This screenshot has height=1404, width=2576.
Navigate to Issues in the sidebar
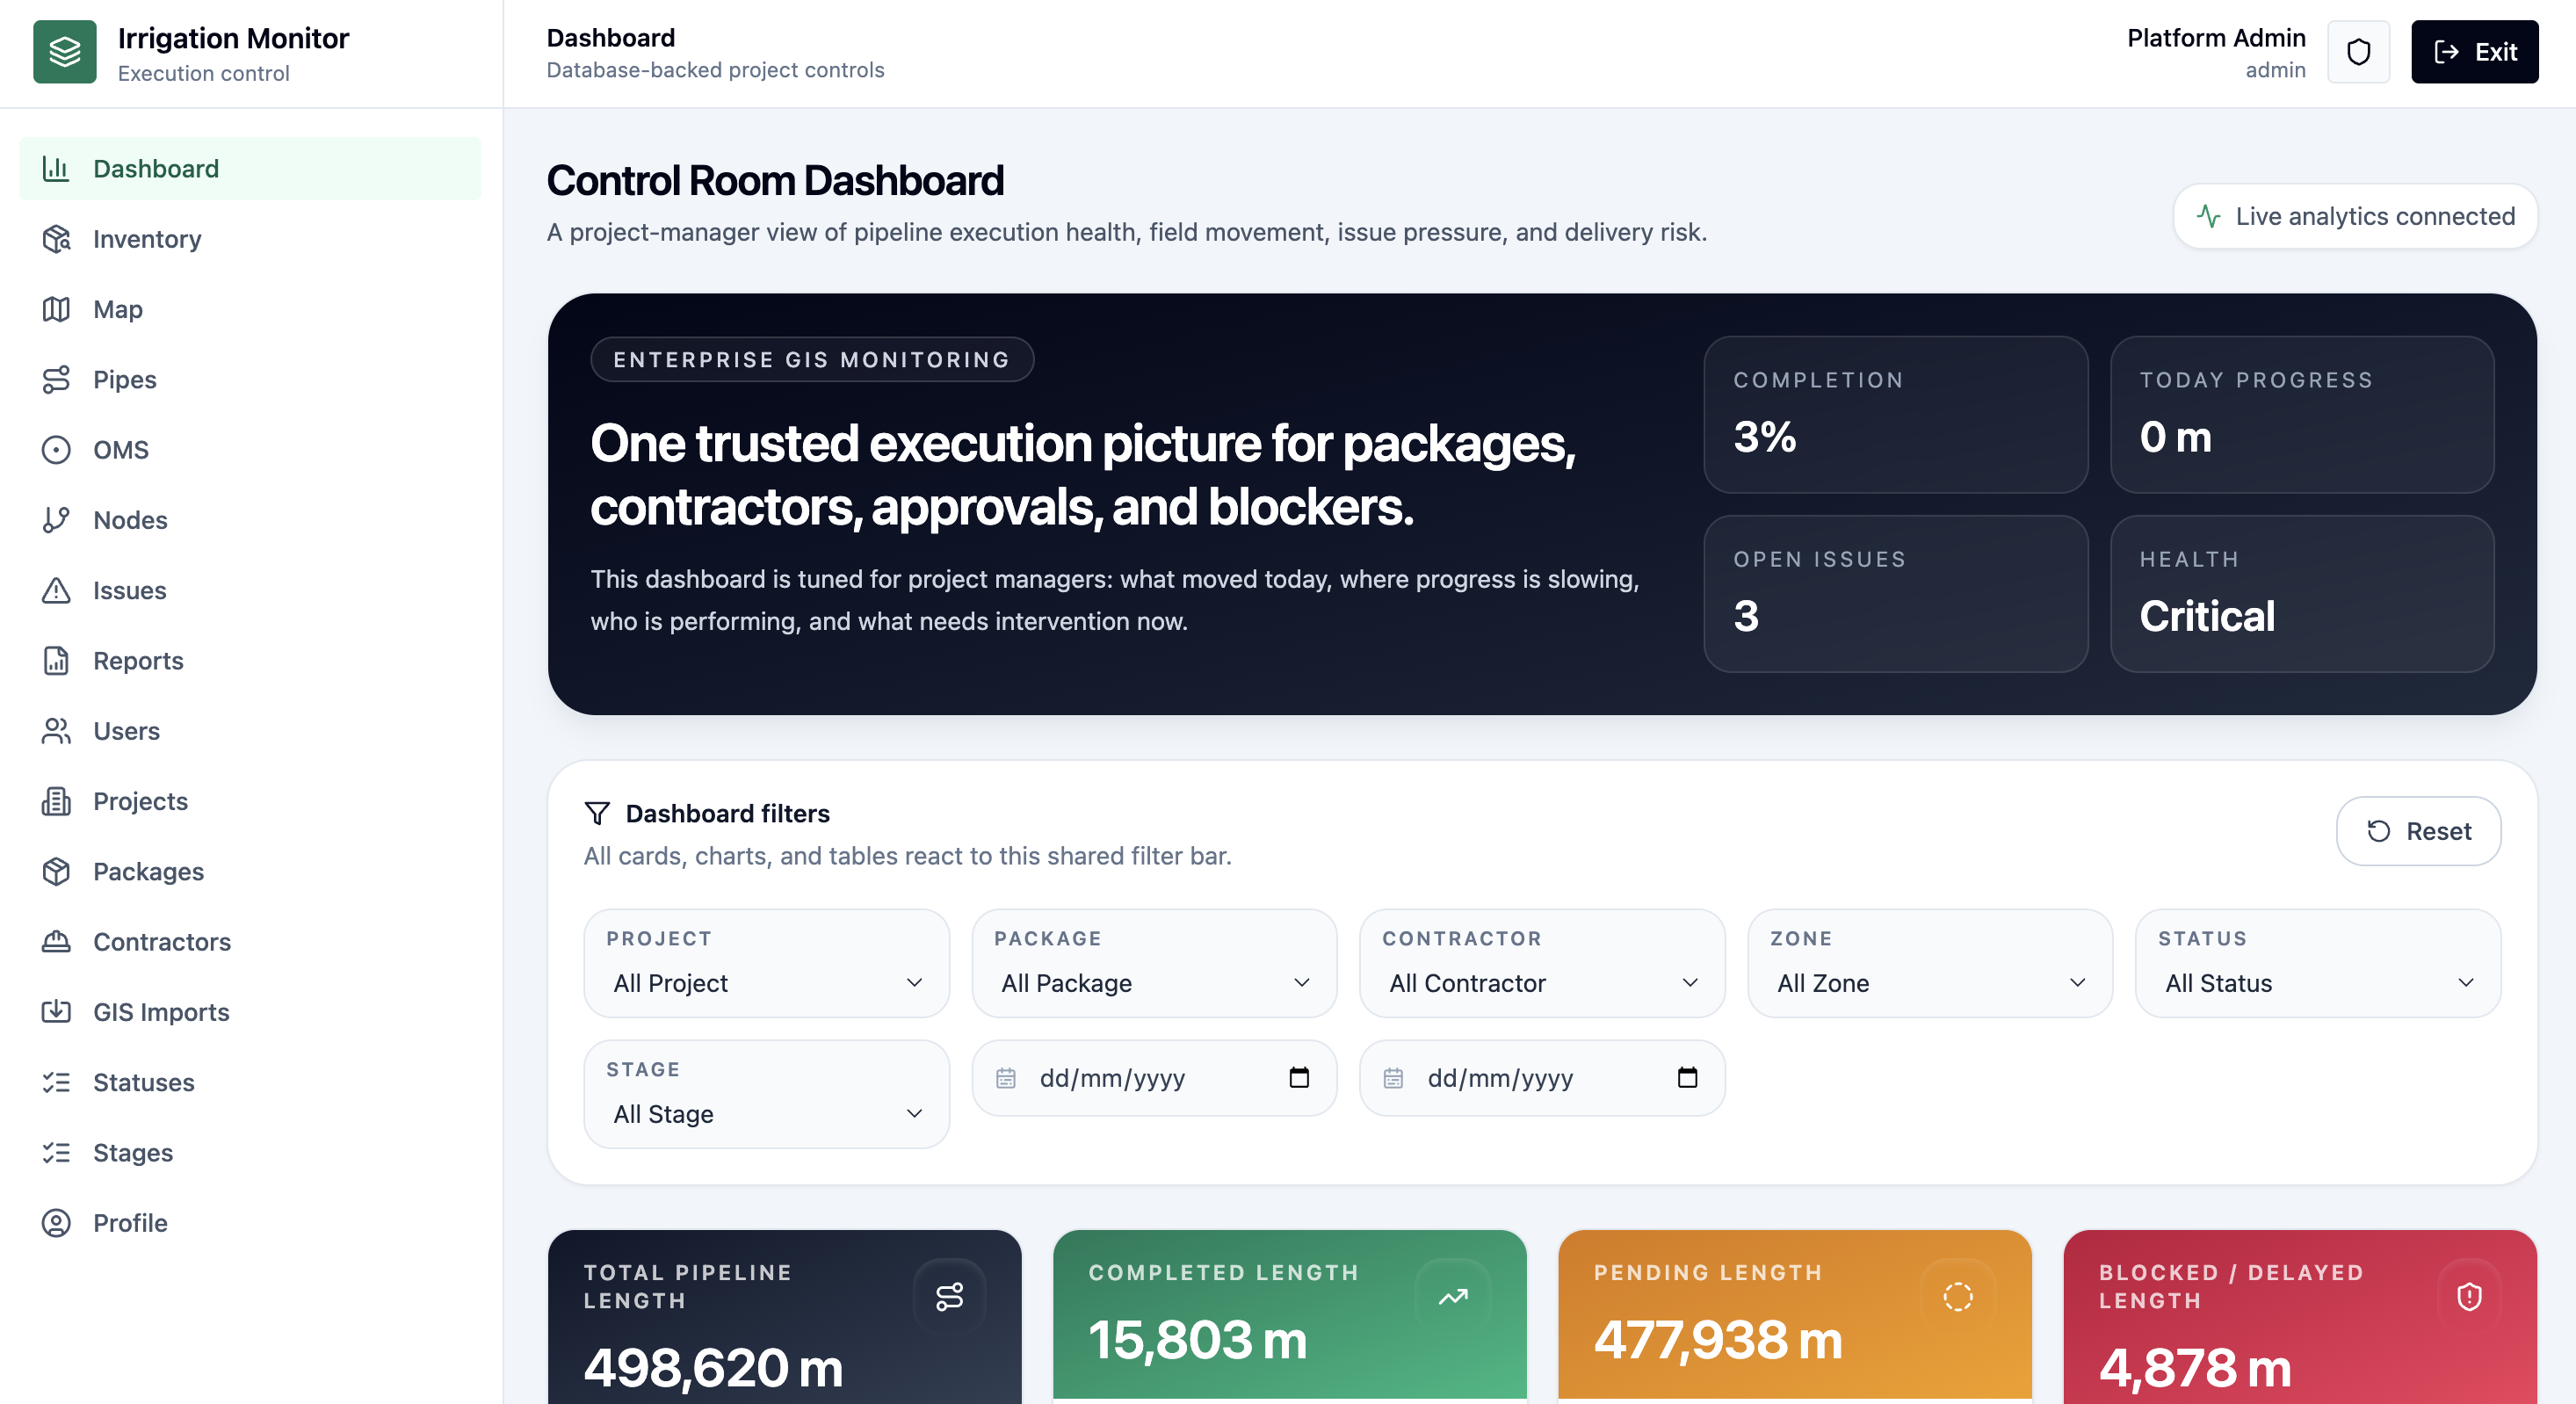(x=250, y=590)
